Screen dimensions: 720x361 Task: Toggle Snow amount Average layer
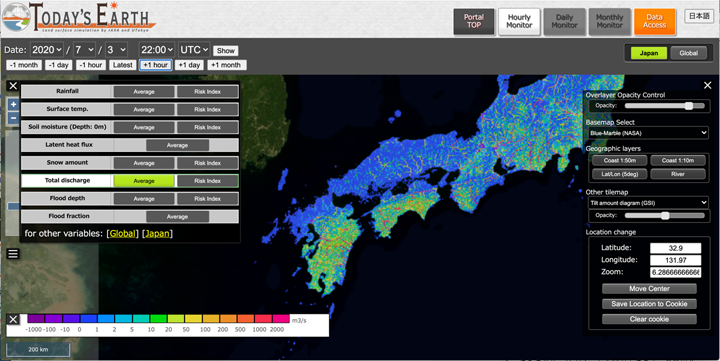tap(144, 163)
